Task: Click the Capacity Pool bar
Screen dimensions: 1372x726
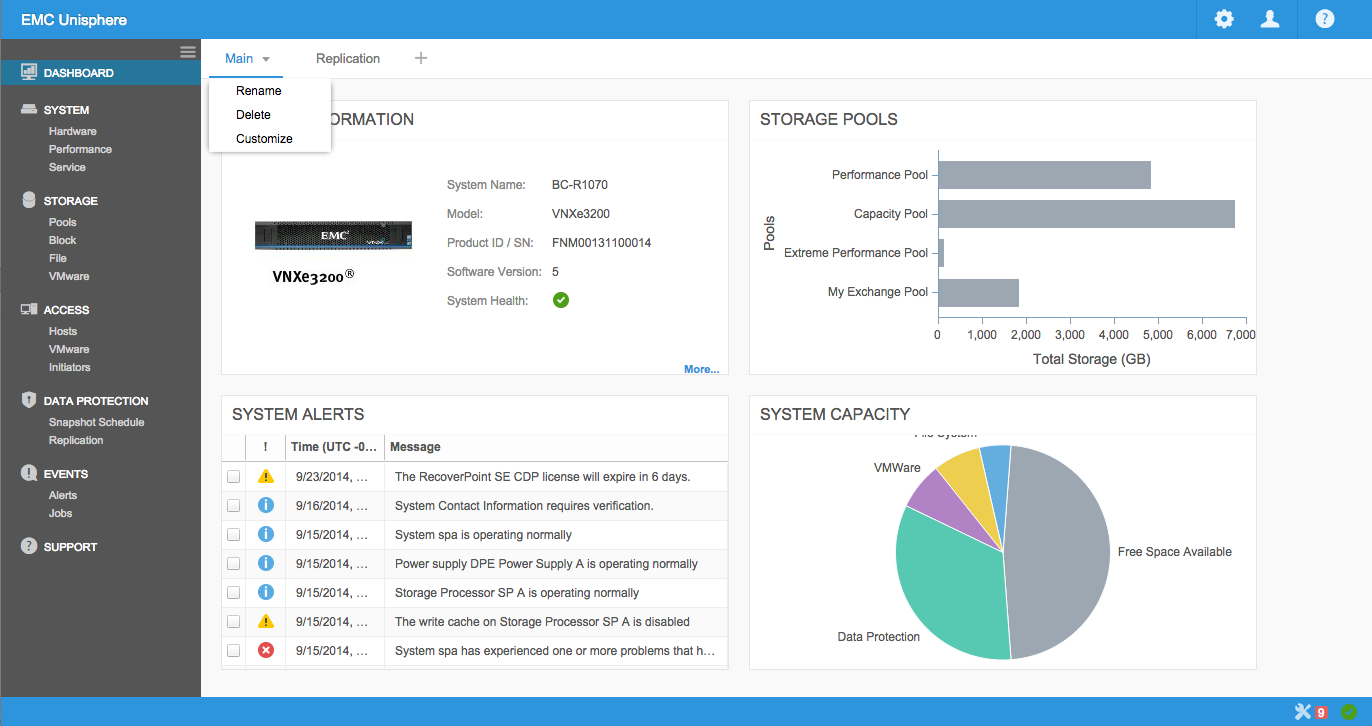Action: [x=1086, y=214]
